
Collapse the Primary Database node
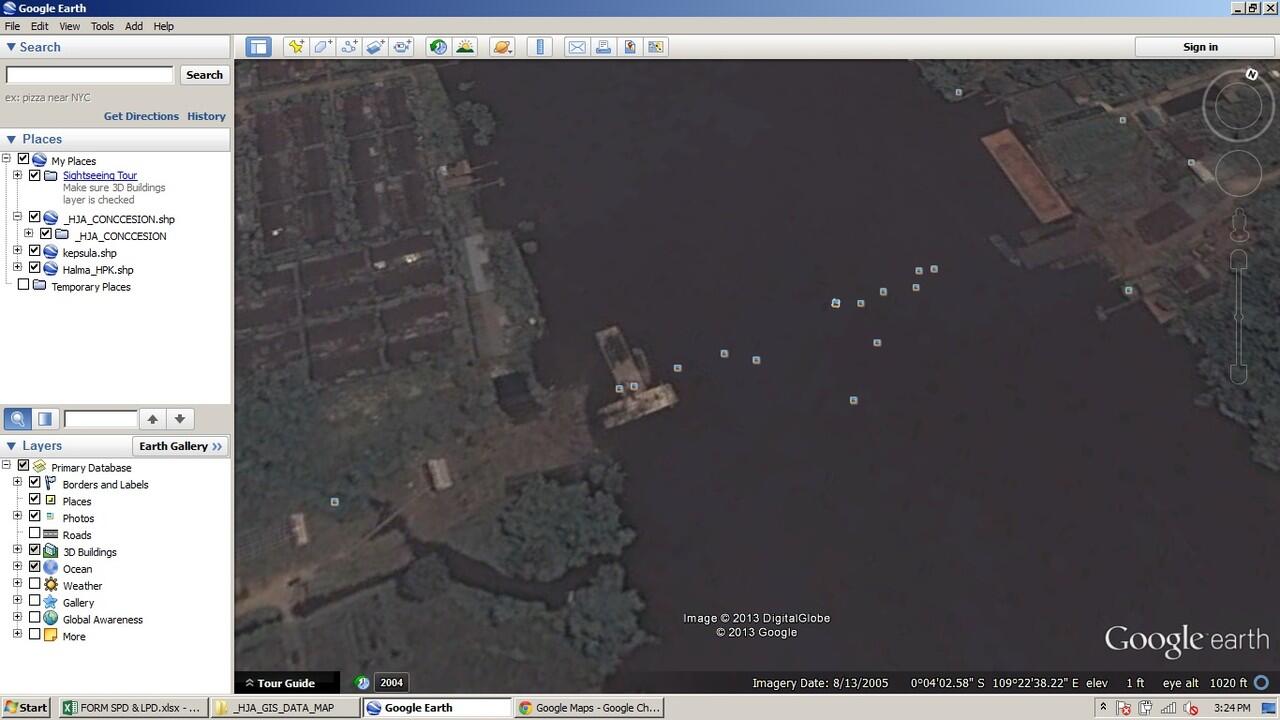coord(6,466)
